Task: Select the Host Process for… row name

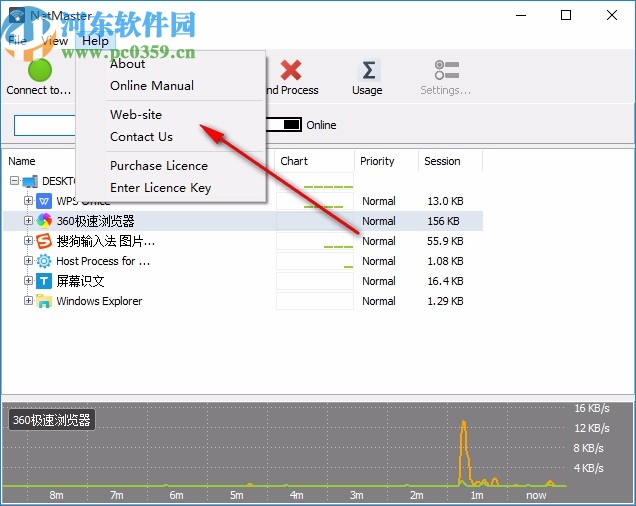Action: [103, 261]
